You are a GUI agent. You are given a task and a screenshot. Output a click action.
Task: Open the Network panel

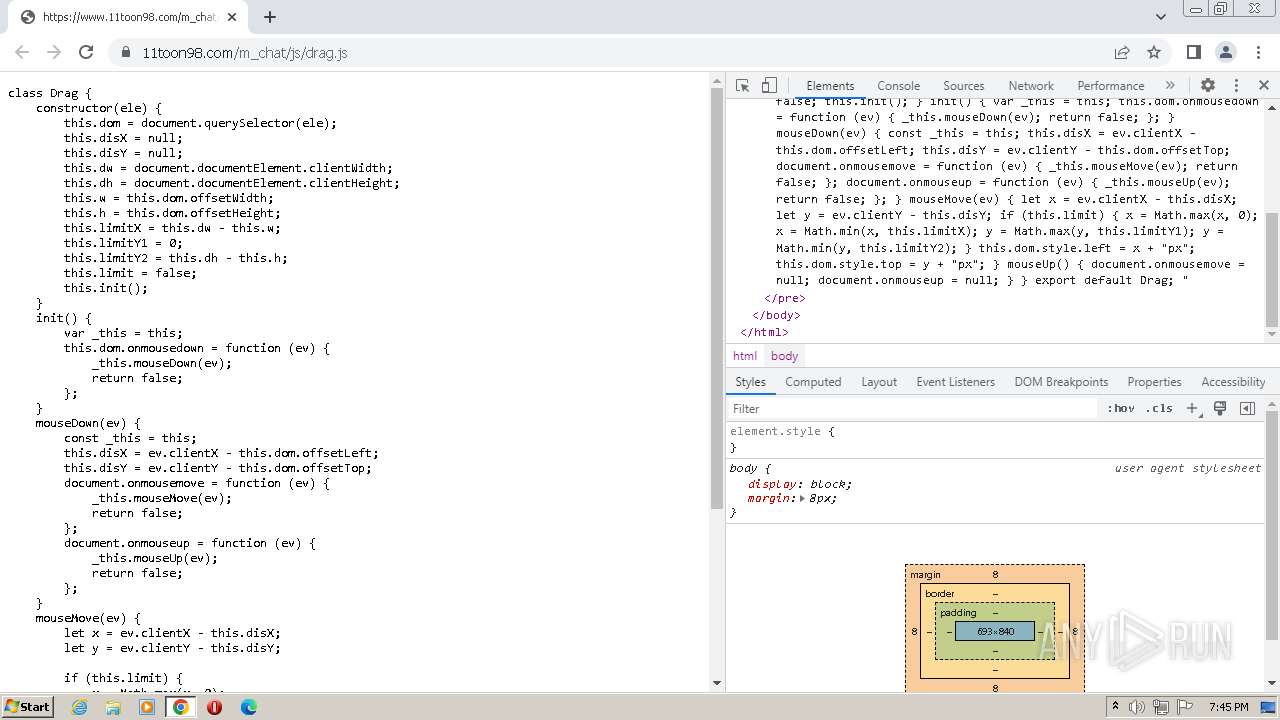[1031, 86]
